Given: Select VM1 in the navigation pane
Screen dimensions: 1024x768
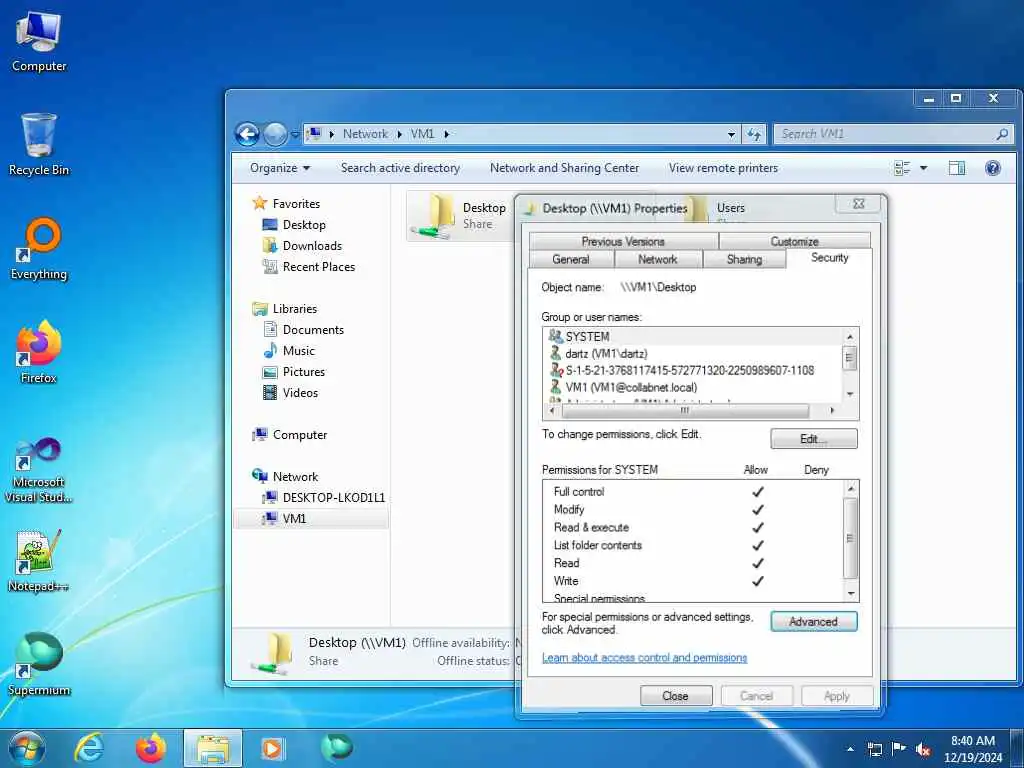Looking at the screenshot, I should point(294,519).
